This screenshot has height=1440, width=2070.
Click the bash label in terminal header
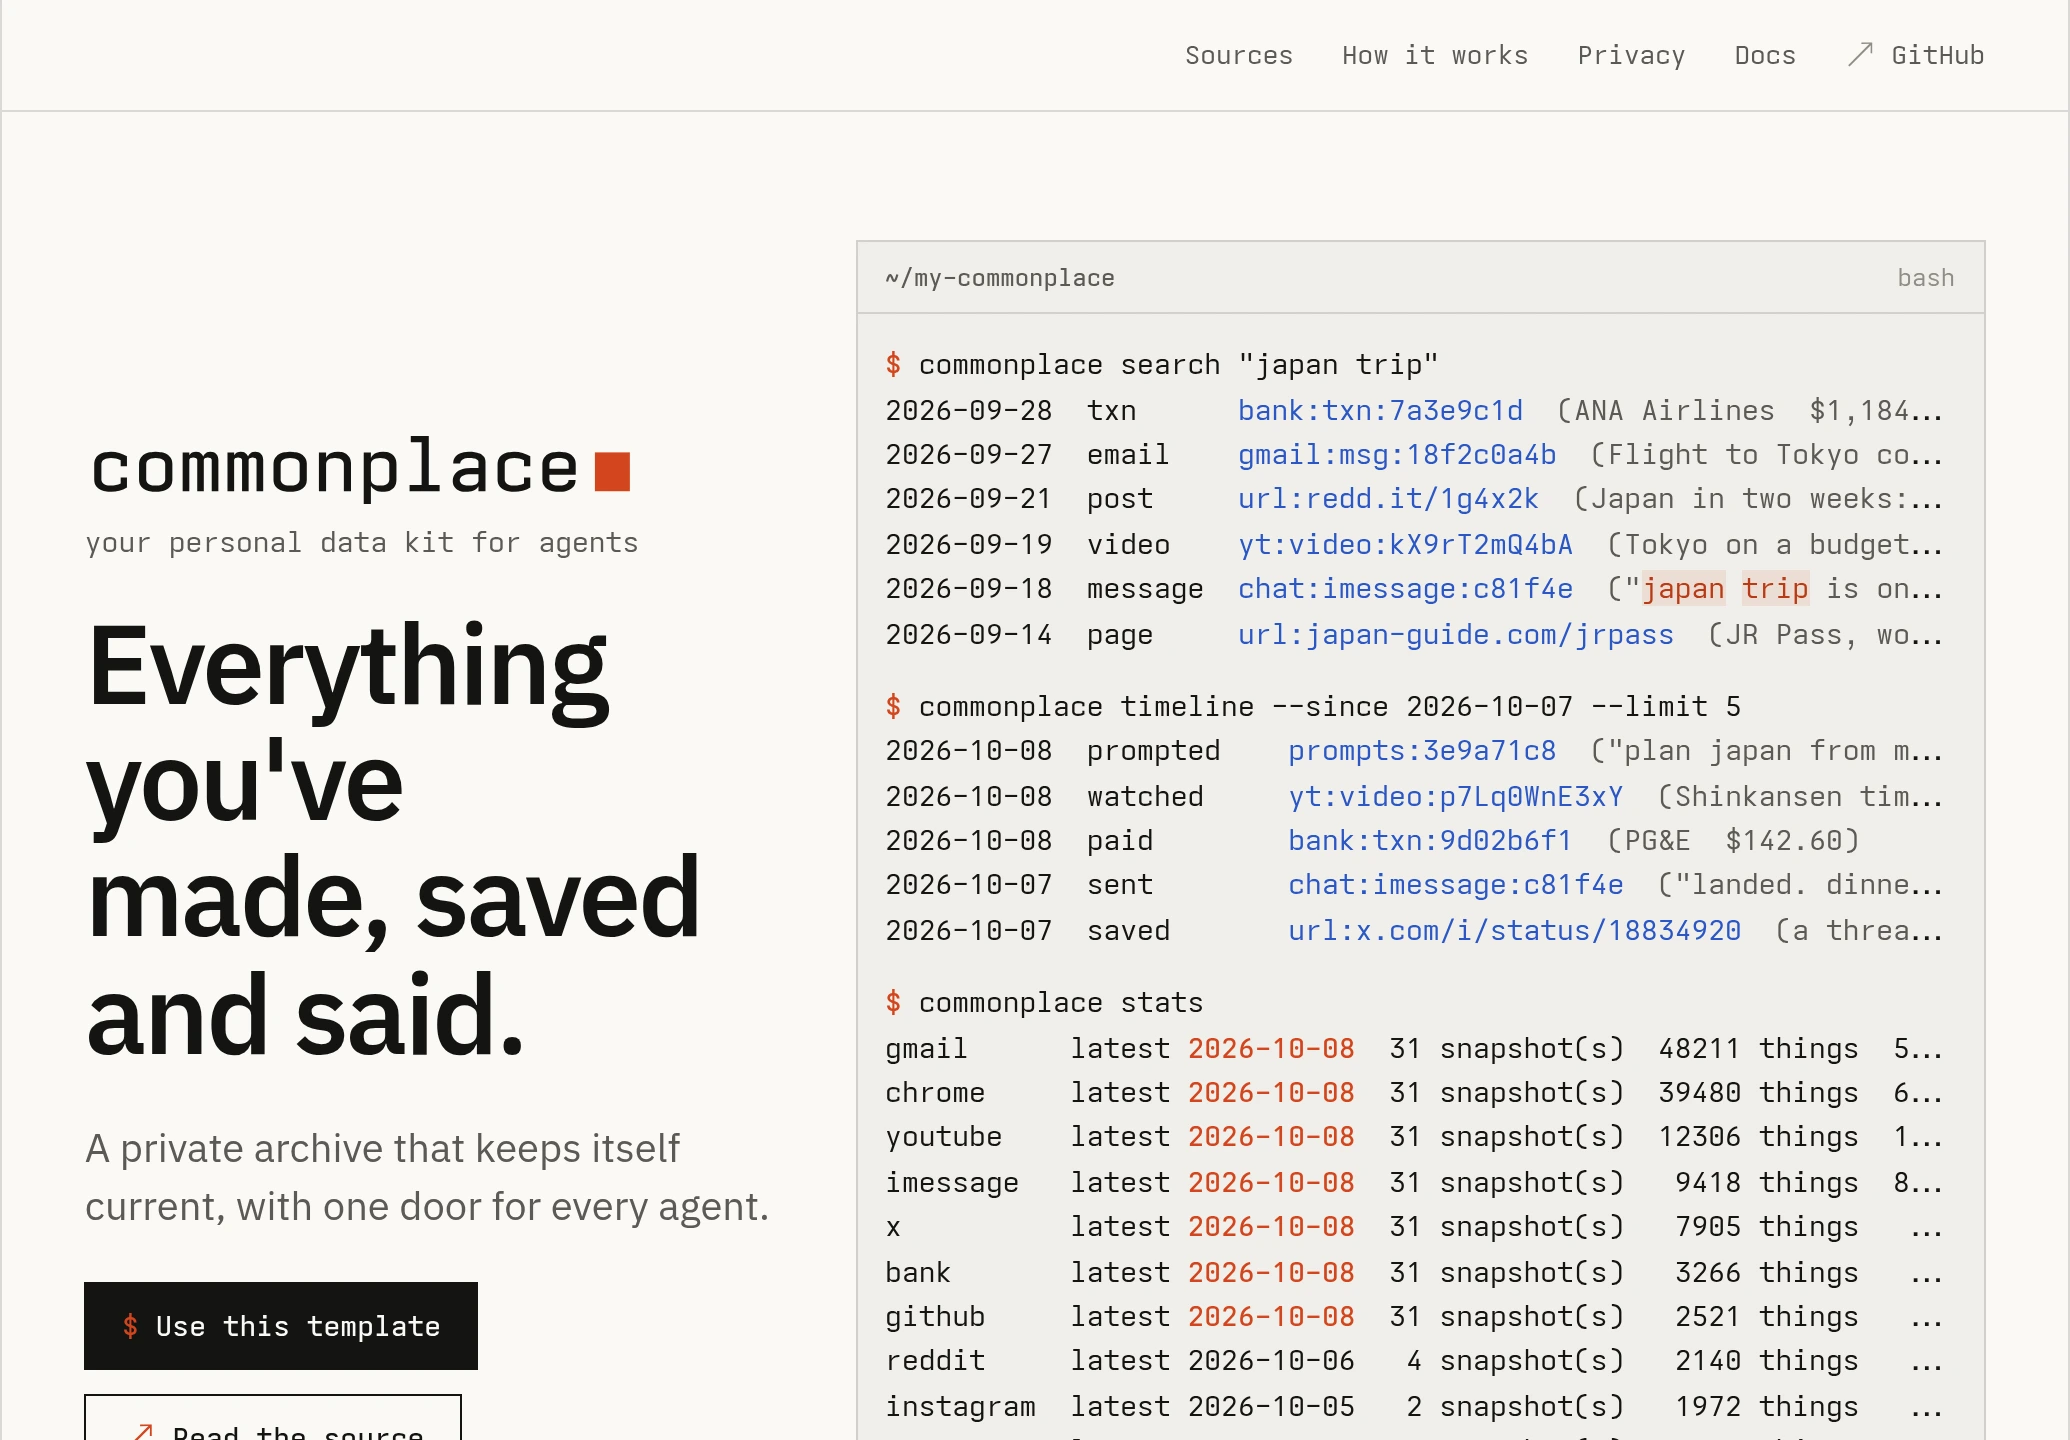[x=1926, y=278]
